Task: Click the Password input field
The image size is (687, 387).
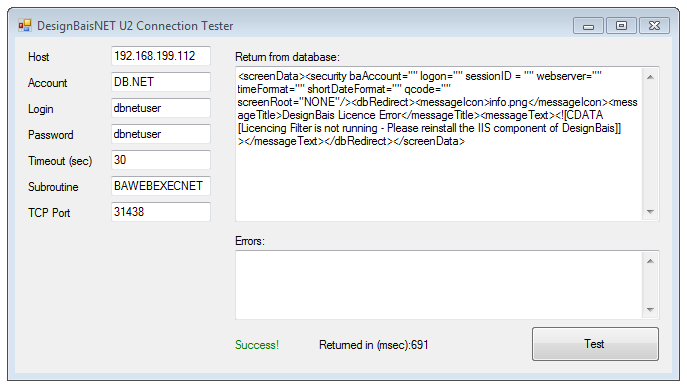Action: coord(161,134)
